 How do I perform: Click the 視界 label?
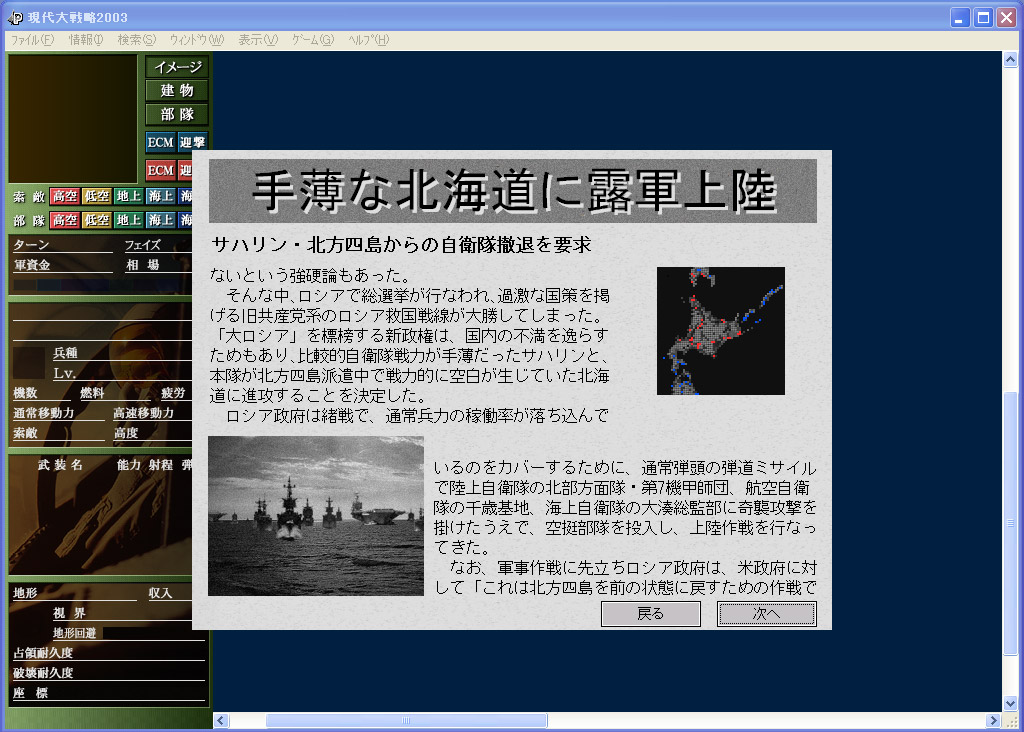tap(69, 613)
